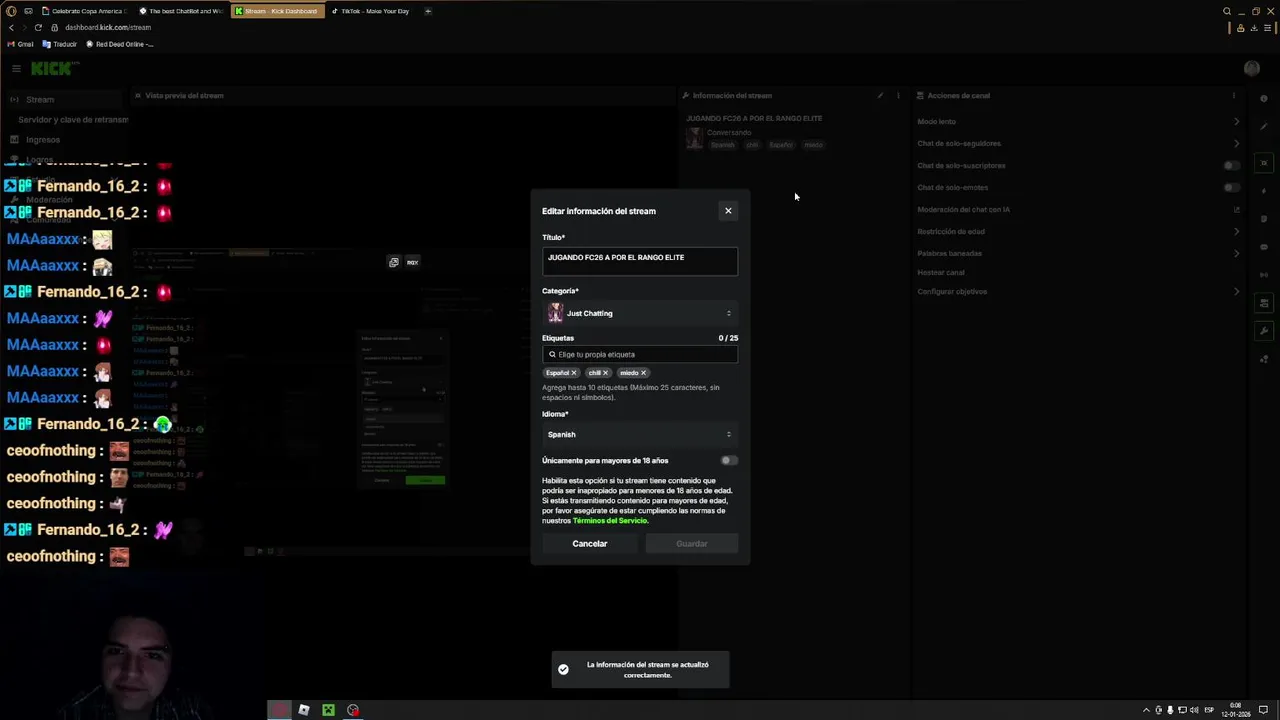This screenshot has width=1280, height=720.
Task: Switch to TikTok - Make Your Day tab
Action: point(372,11)
